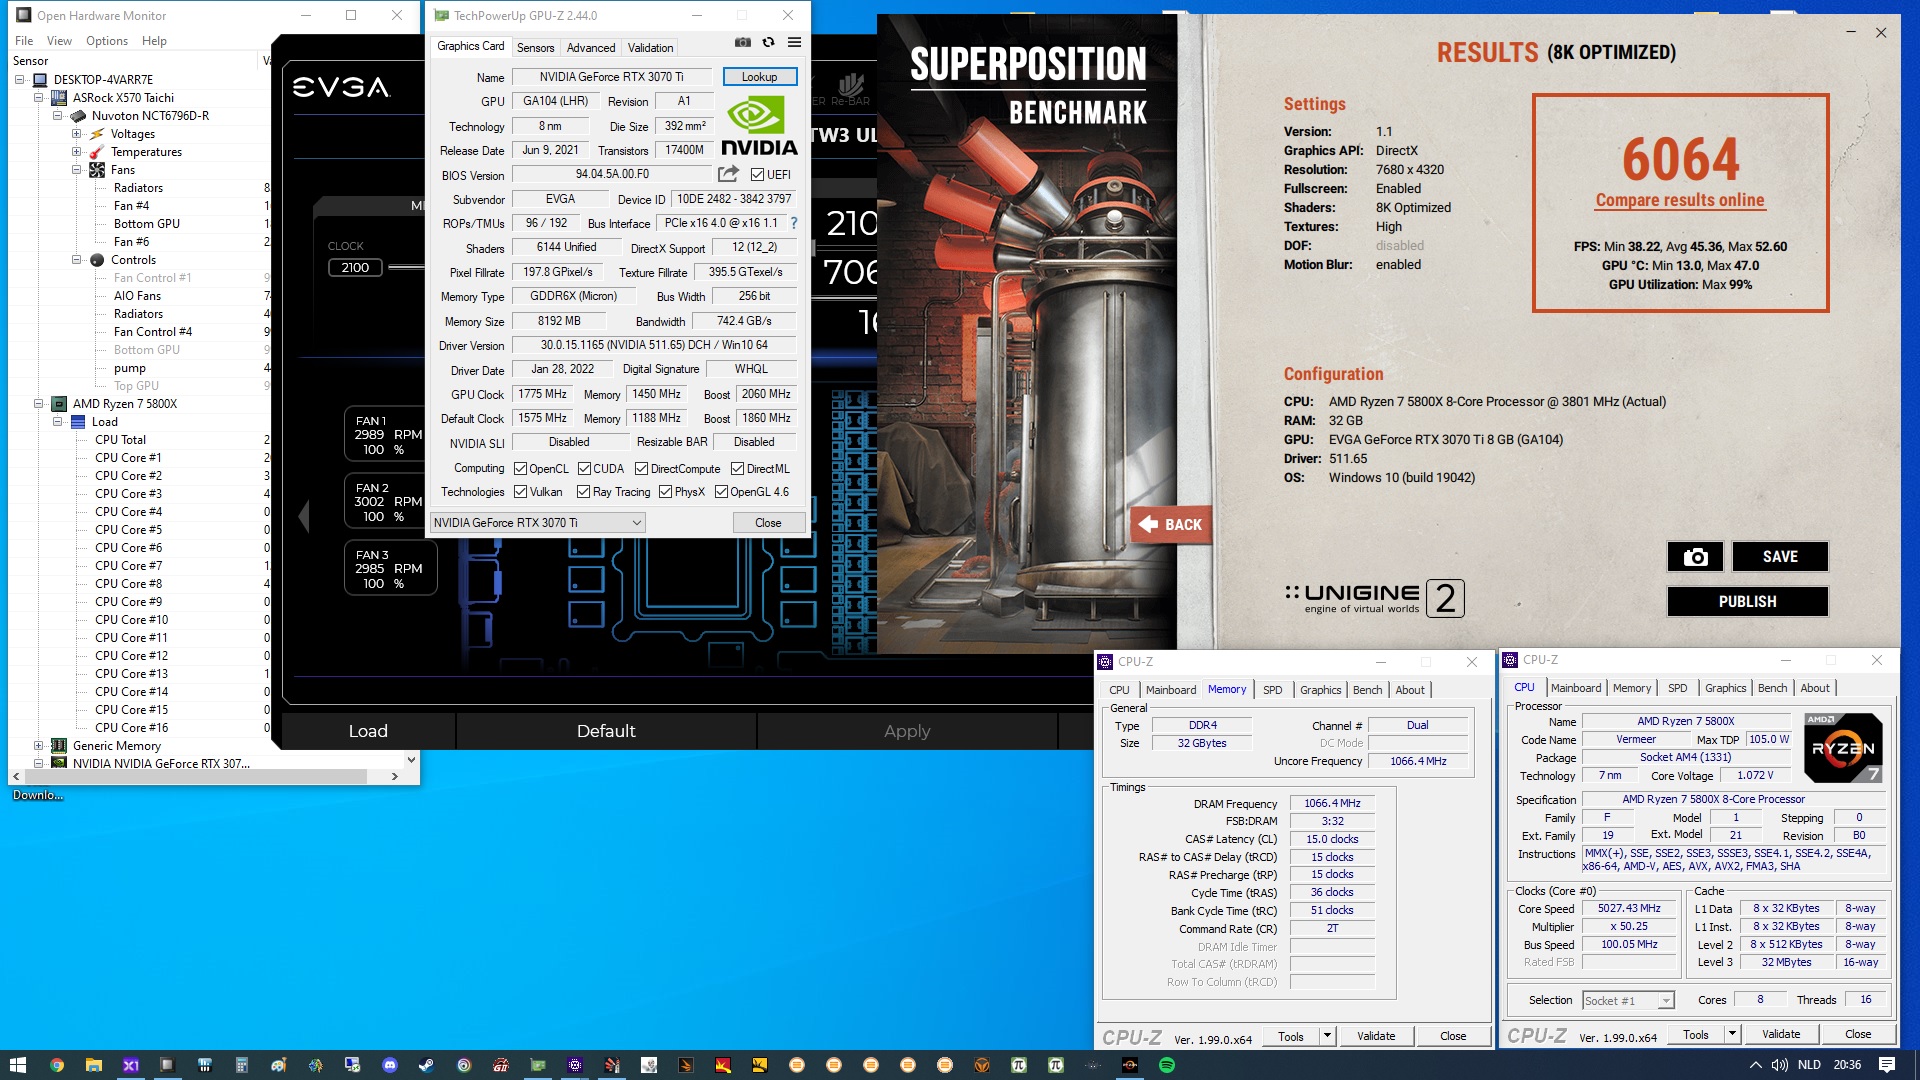Toggle the OpenGL 4.6 checkbox
The height and width of the screenshot is (1080, 1920).
pos(721,492)
